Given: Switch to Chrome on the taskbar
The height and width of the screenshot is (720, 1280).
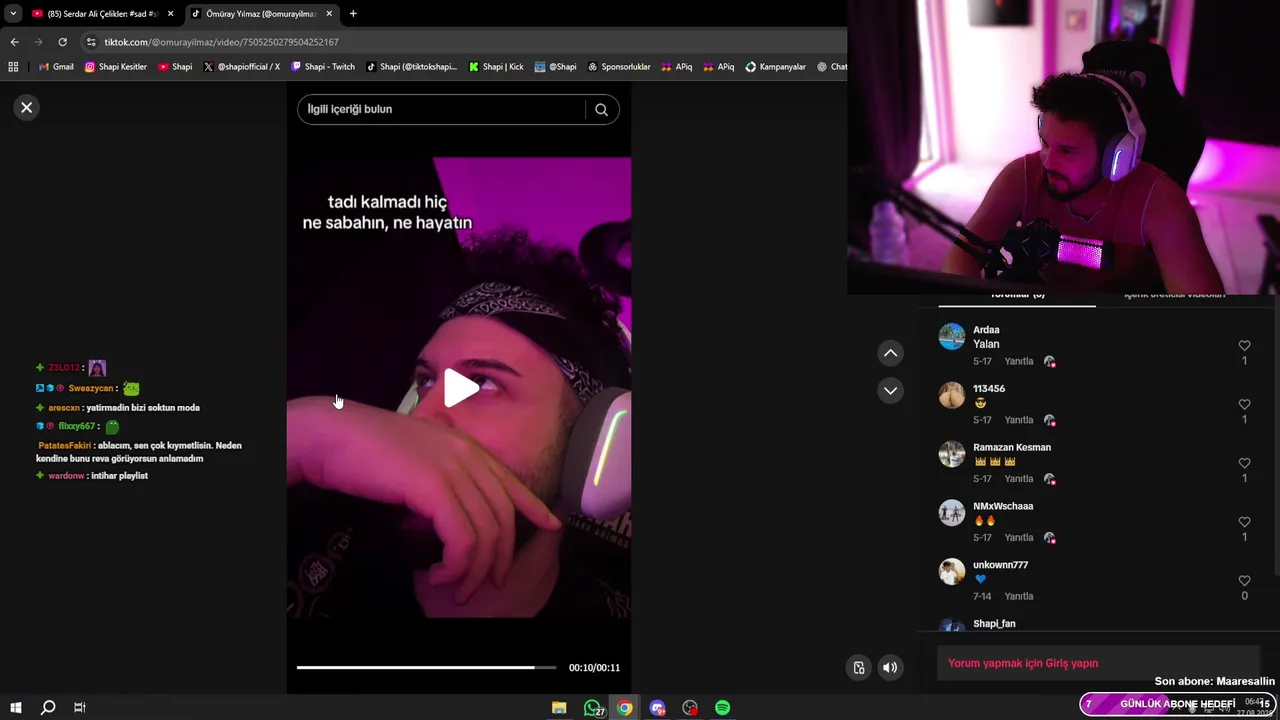Looking at the screenshot, I should coord(625,708).
